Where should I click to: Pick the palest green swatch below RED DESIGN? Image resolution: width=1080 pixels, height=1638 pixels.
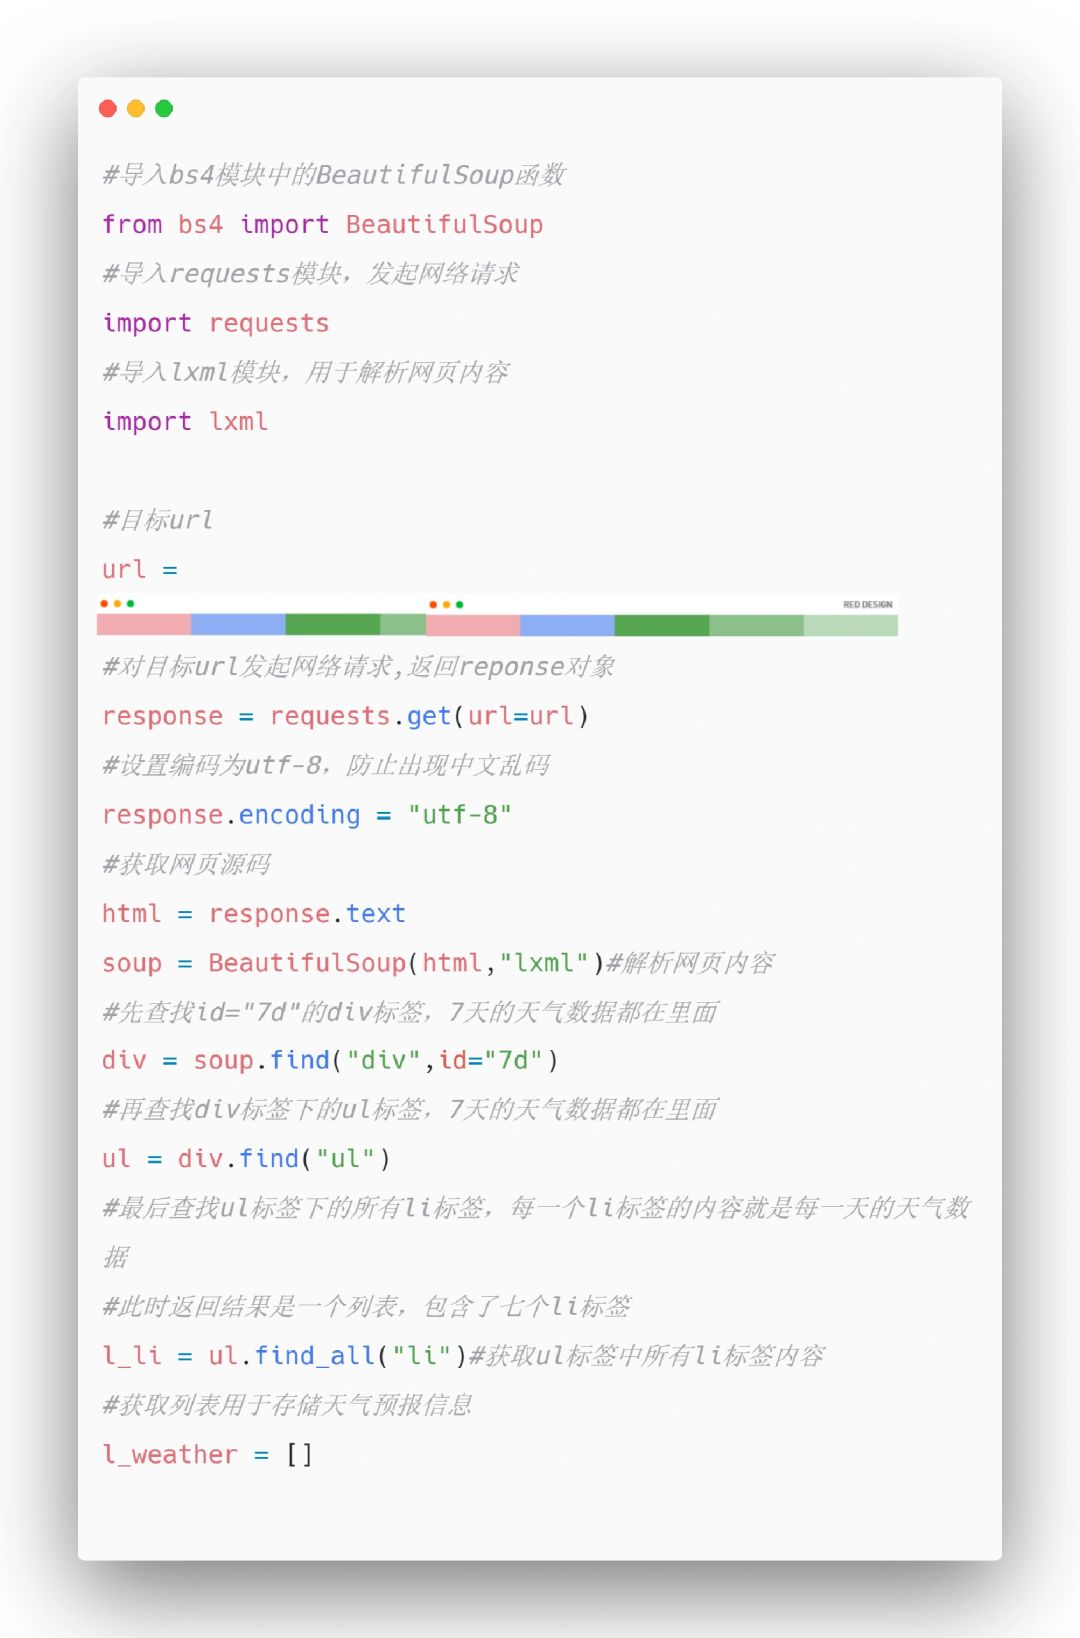(x=851, y=626)
